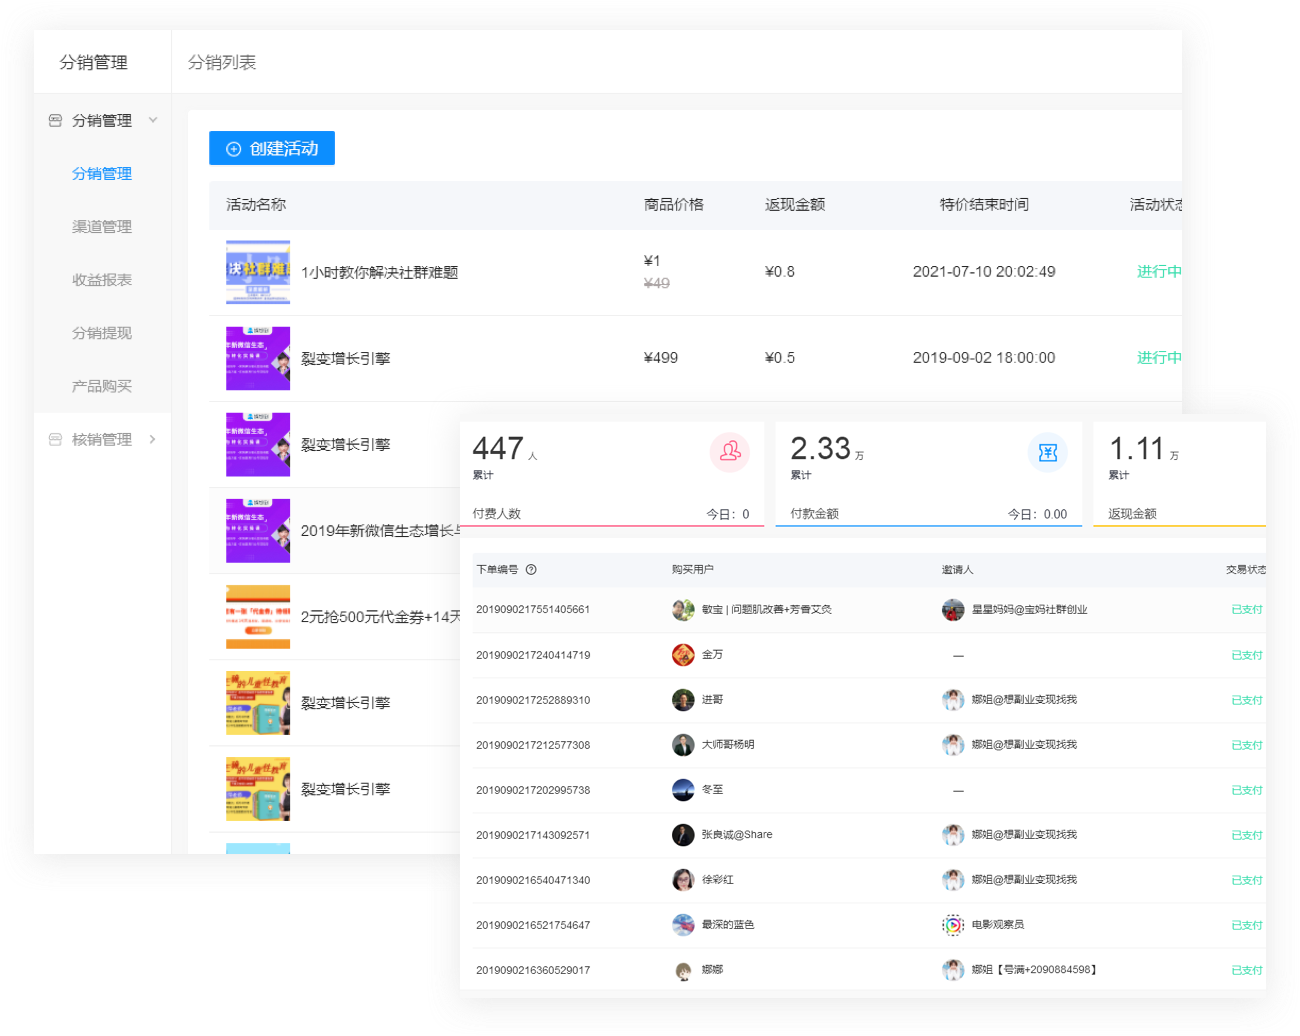Select highlighted 分销管理 submenu item
This screenshot has height=1036, width=1300.
(102, 174)
